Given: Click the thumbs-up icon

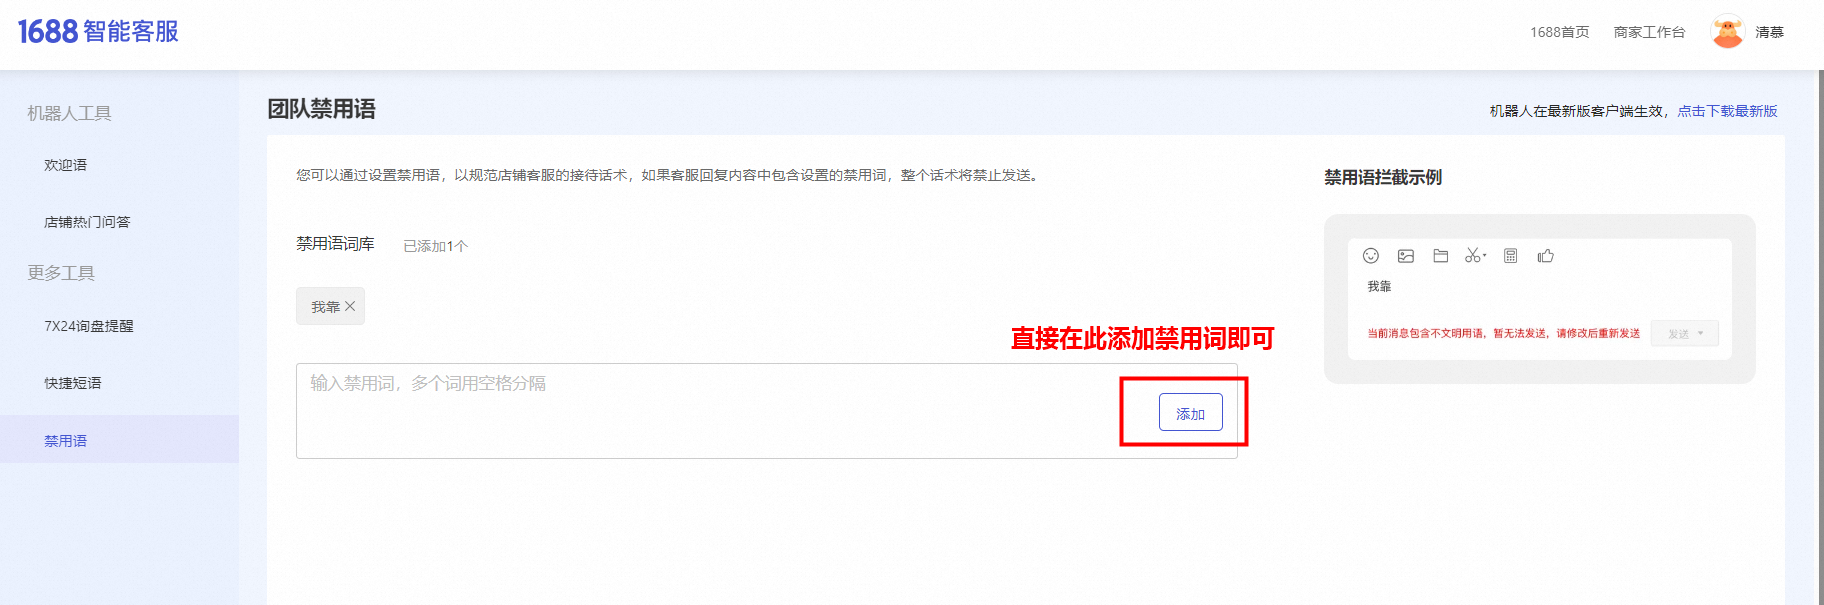Looking at the screenshot, I should [1546, 256].
